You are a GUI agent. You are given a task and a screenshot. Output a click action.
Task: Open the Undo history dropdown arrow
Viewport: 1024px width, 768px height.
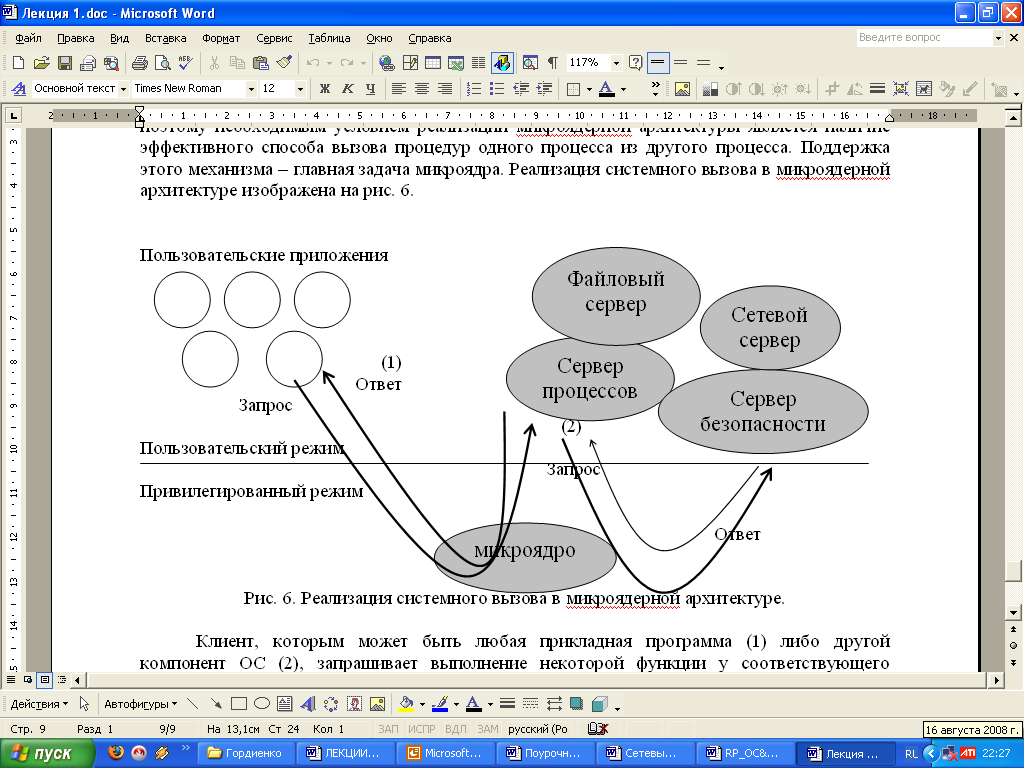coord(329,63)
